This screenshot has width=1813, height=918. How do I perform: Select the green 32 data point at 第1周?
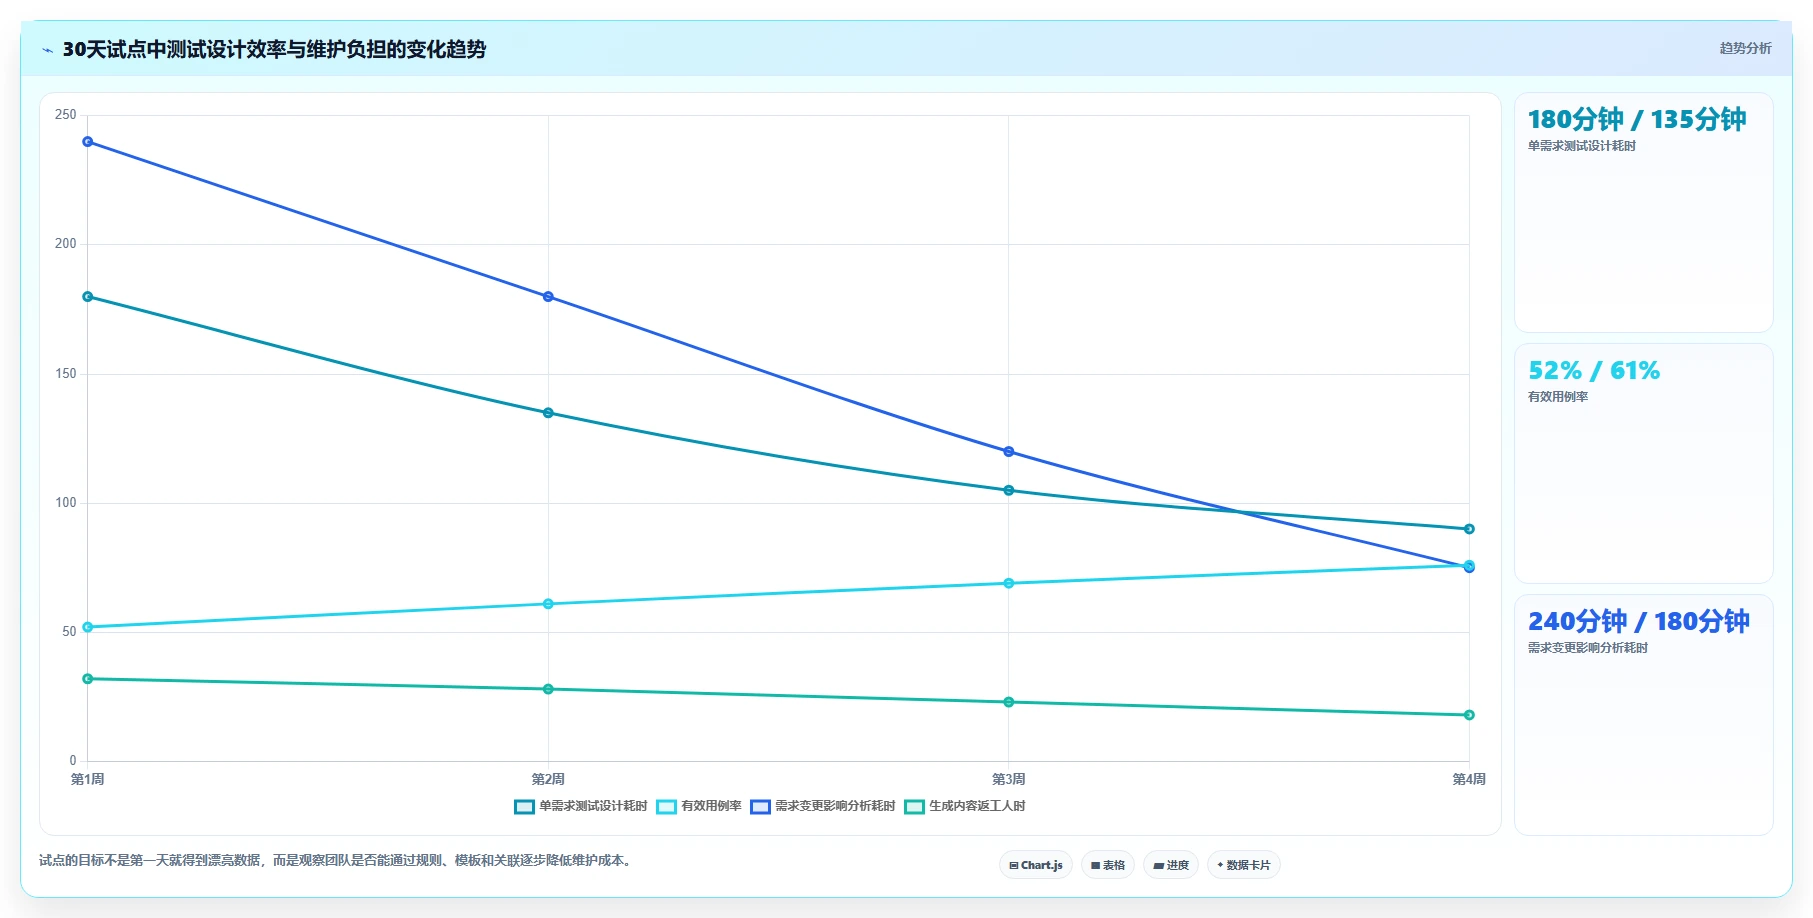(88, 679)
